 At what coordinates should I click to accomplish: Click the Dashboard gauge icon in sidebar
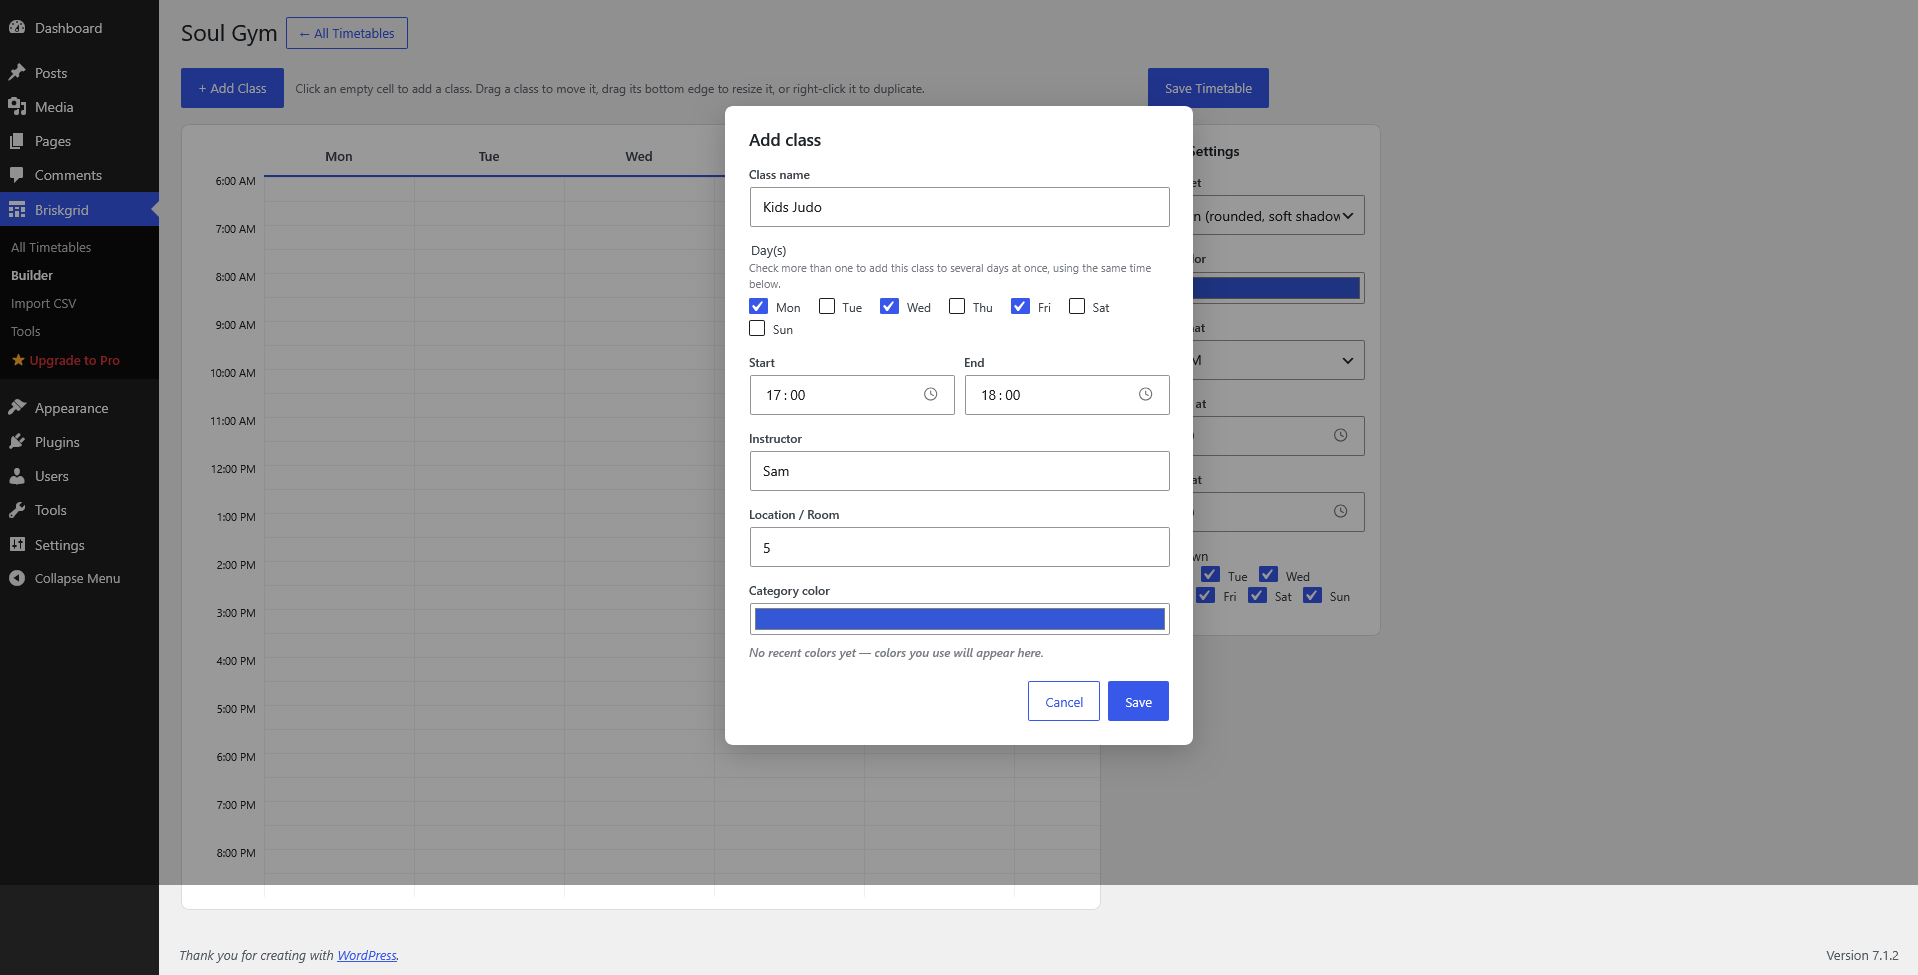point(17,28)
